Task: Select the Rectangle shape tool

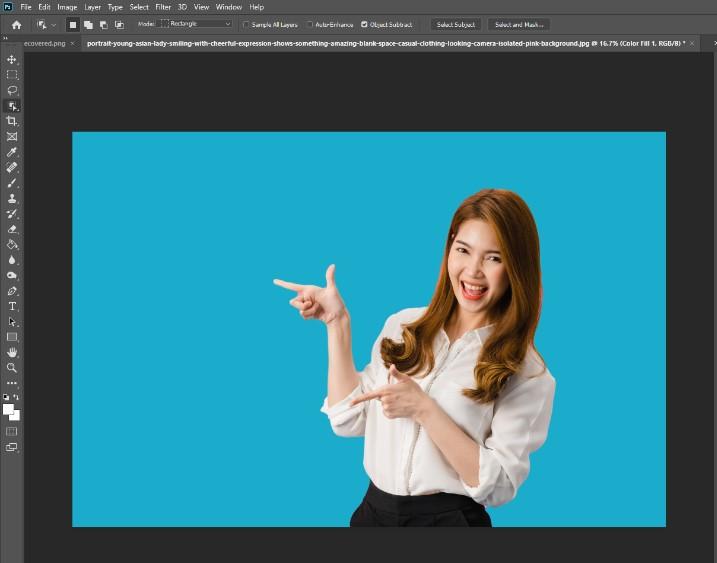Action: pyautogui.click(x=12, y=337)
